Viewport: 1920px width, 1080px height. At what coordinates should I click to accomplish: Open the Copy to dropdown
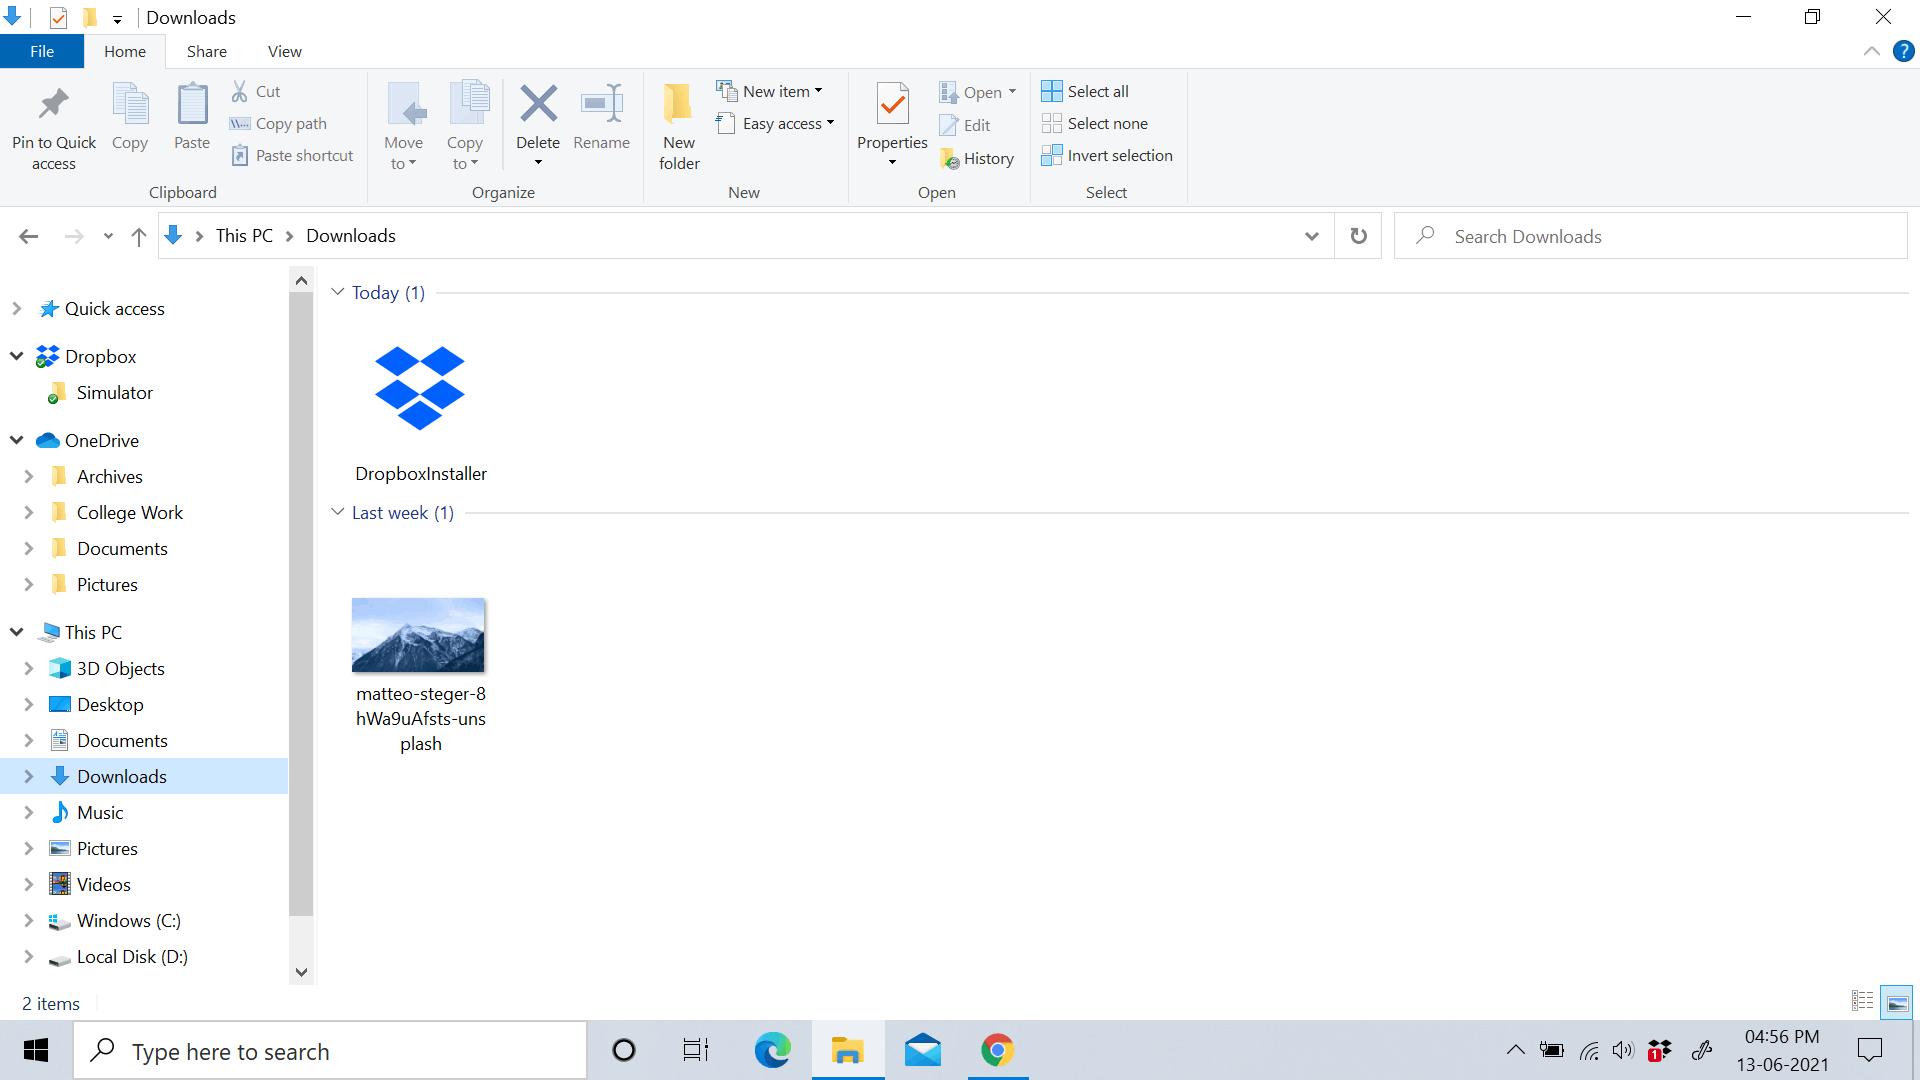point(465,127)
